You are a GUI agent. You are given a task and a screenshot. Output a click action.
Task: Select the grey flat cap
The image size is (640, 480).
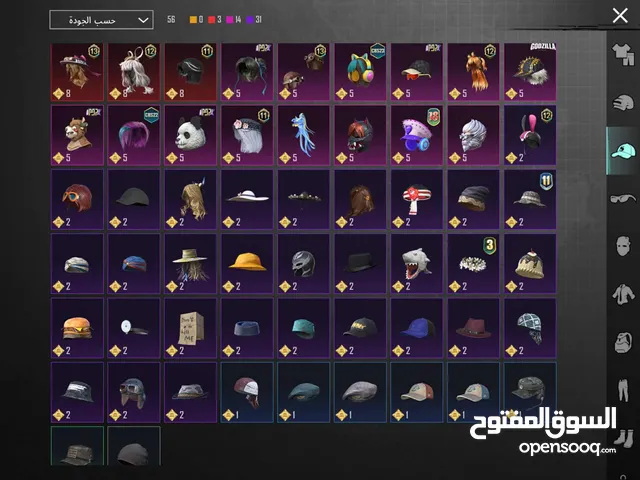tap(360, 392)
